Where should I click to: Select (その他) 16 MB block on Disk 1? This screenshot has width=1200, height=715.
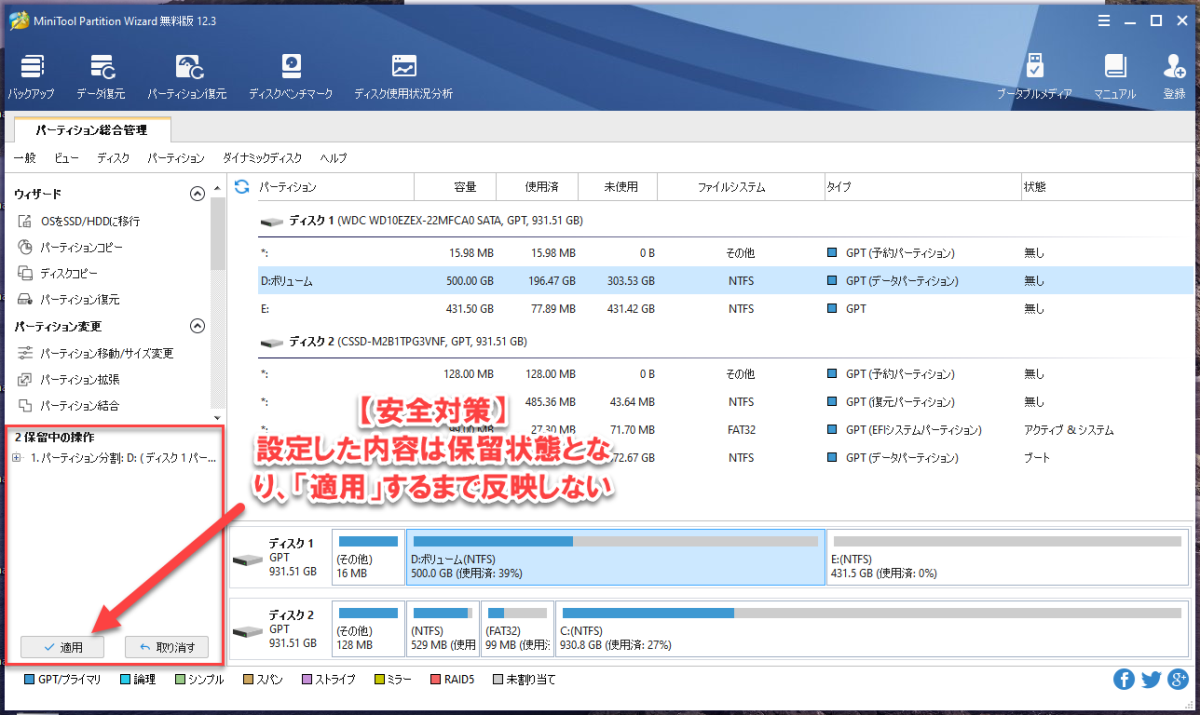click(x=368, y=558)
